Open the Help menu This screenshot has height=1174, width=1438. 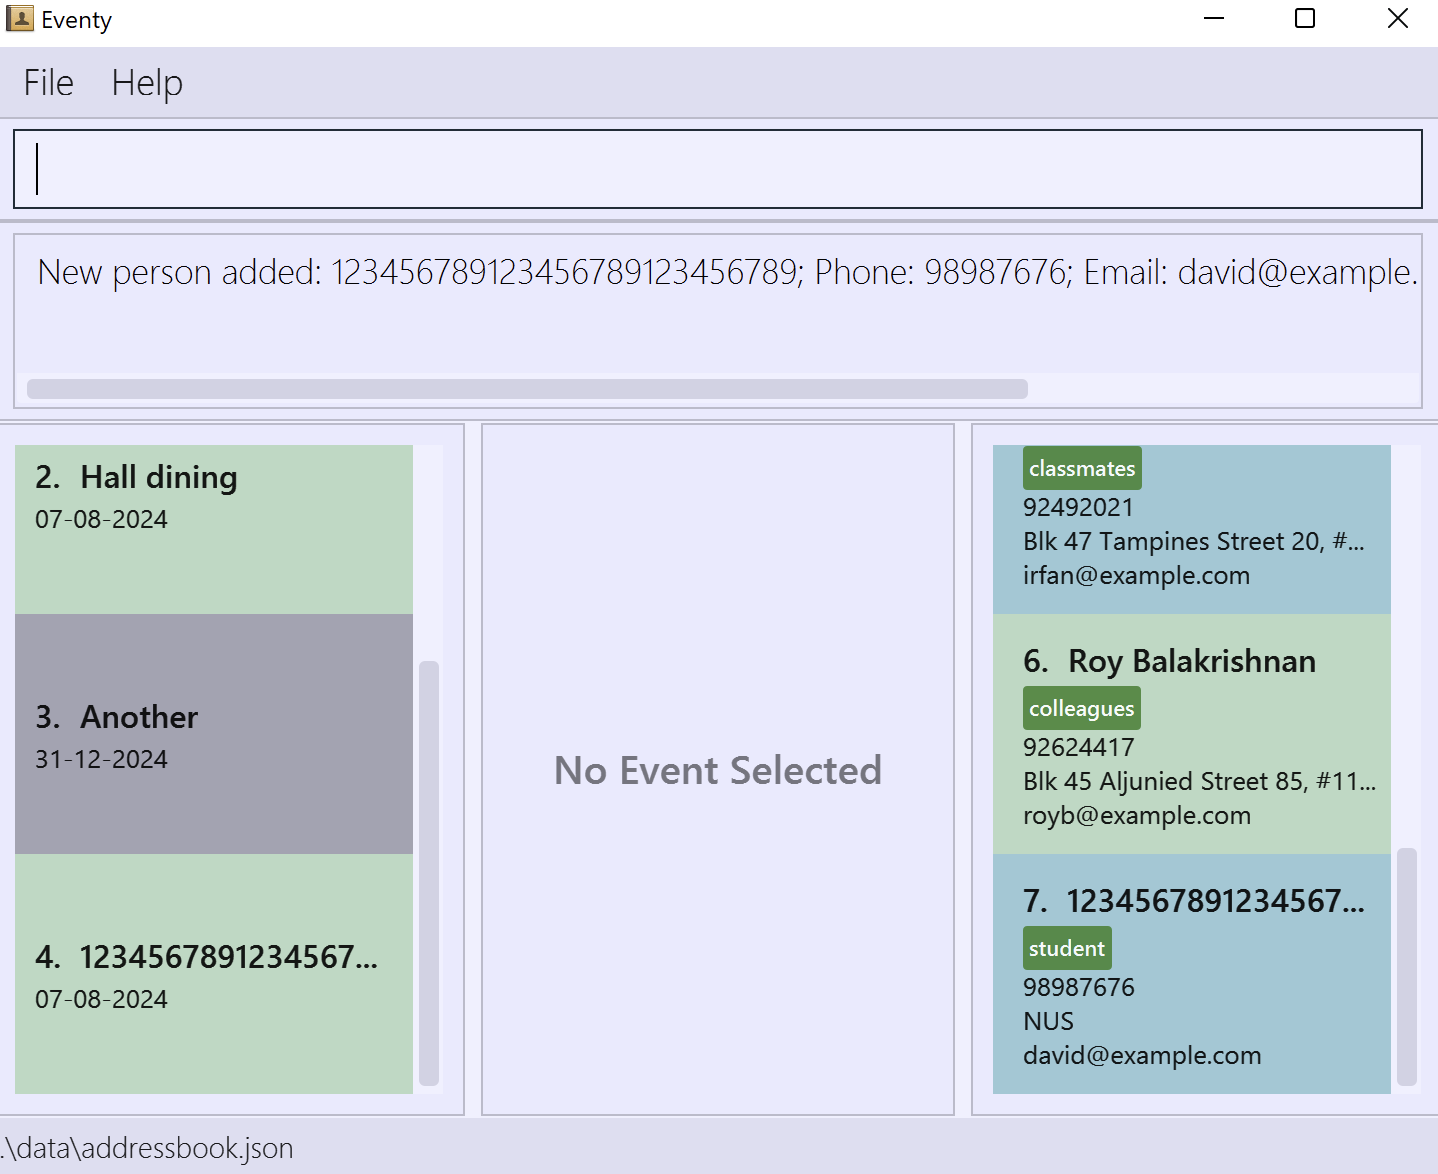point(147,83)
